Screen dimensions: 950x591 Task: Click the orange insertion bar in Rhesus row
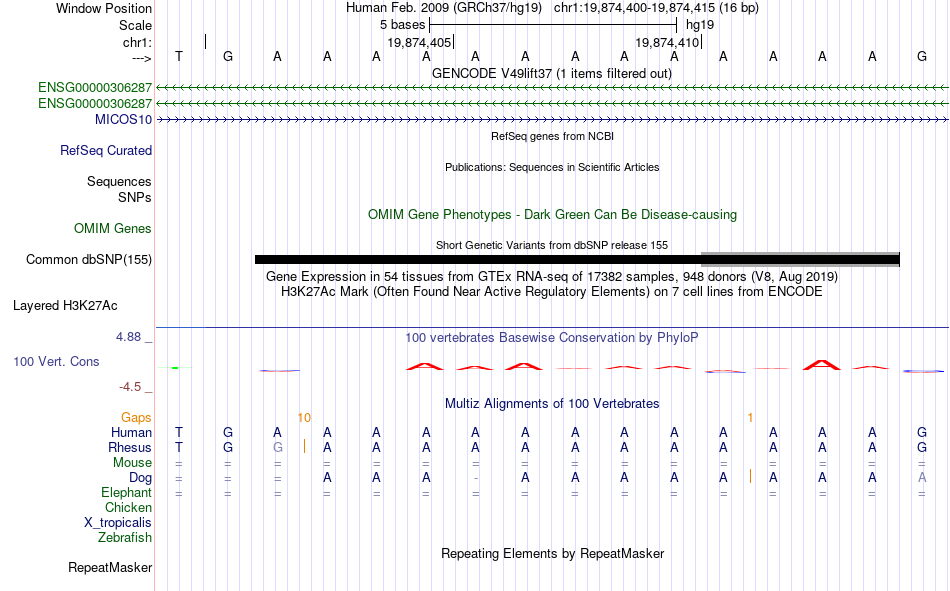coord(304,447)
